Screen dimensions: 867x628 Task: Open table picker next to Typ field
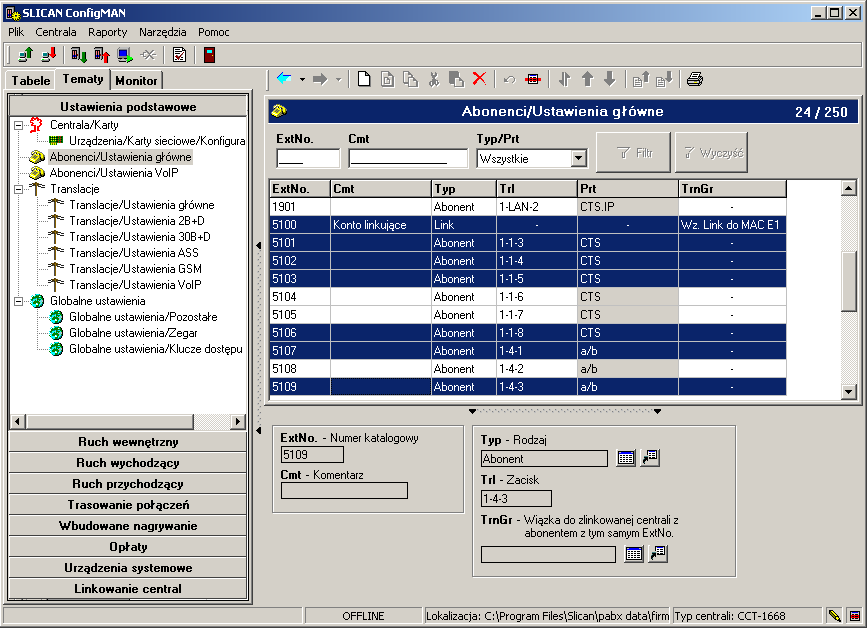[x=626, y=458]
